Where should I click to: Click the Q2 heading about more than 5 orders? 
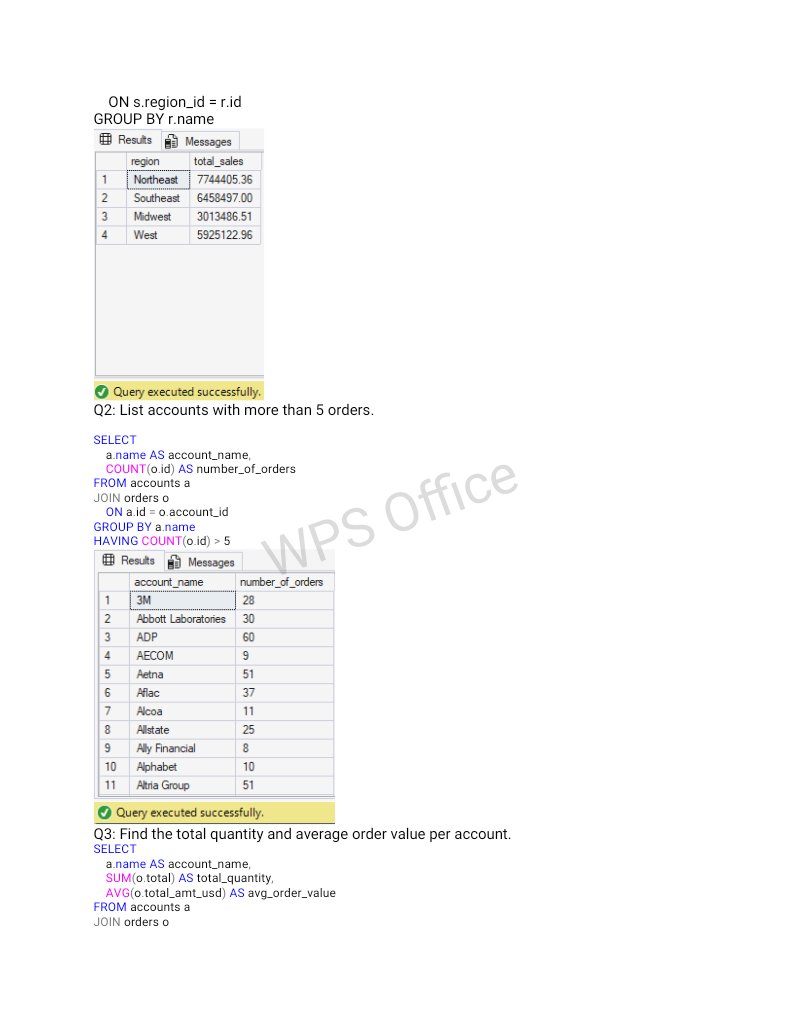pos(234,410)
